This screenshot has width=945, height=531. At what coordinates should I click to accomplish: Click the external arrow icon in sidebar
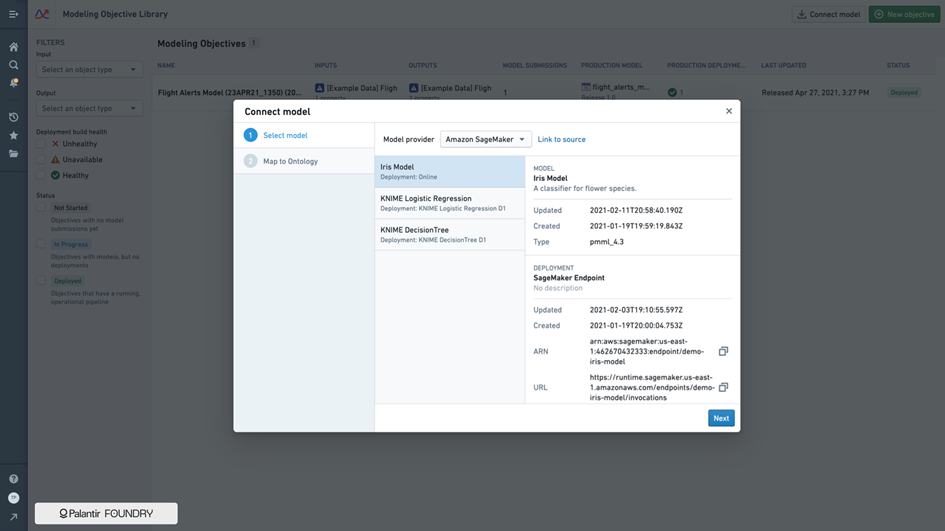13,517
